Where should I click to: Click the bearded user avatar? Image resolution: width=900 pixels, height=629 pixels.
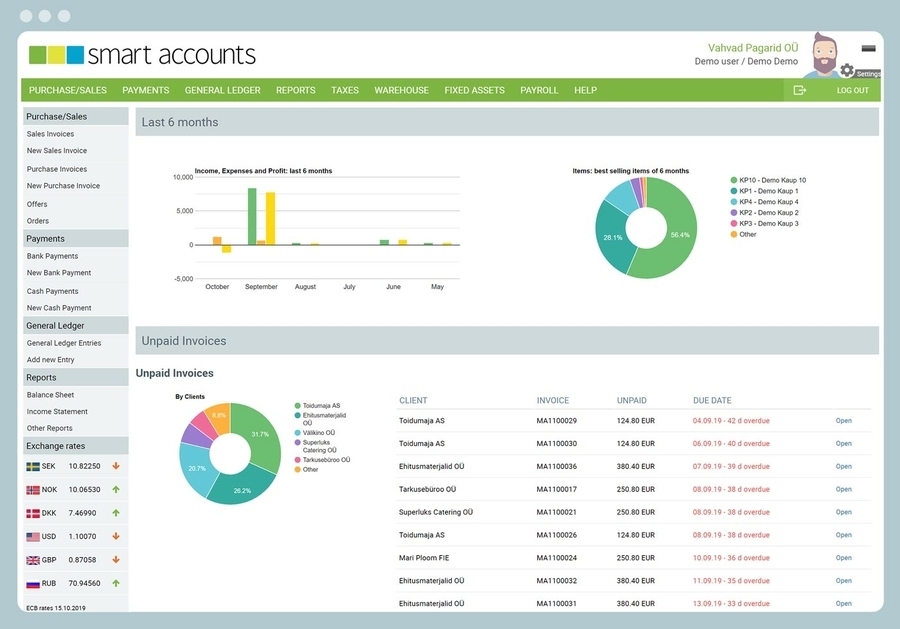click(824, 54)
